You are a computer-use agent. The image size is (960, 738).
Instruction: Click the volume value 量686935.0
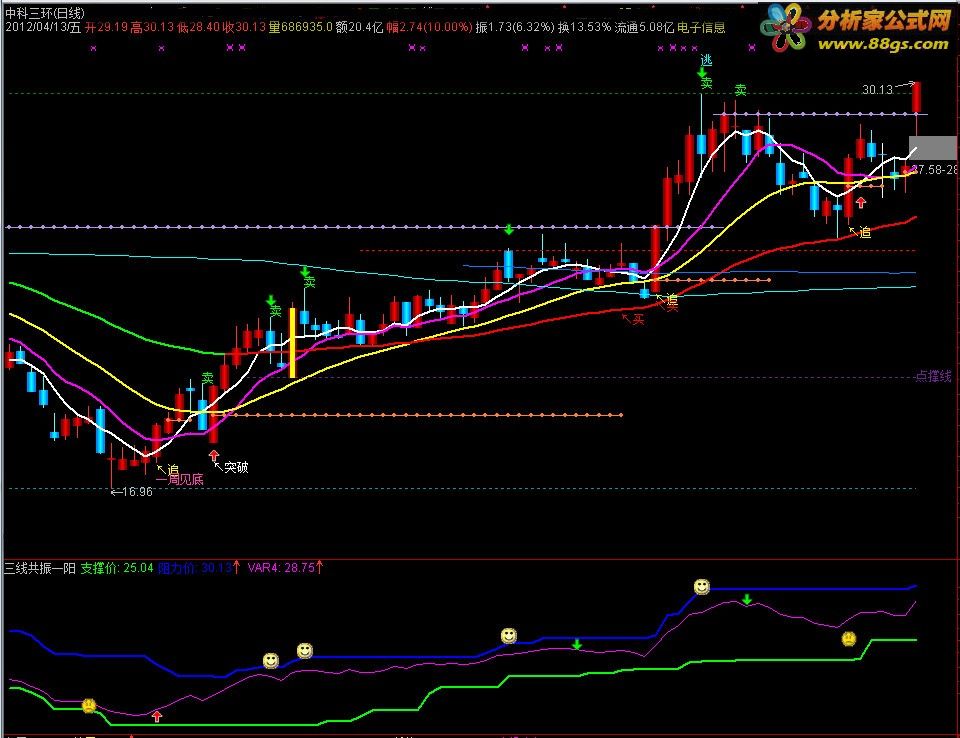301,28
